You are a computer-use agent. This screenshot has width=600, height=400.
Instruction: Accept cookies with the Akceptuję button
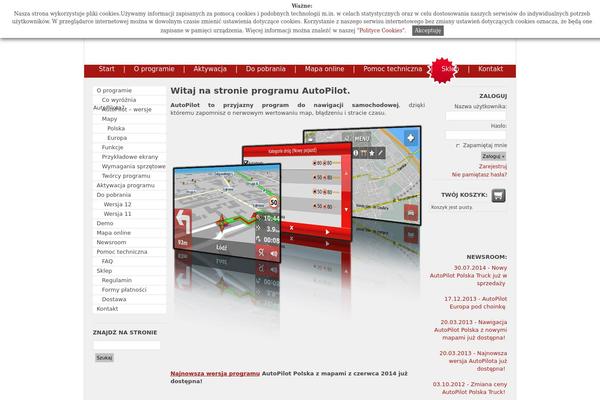coord(428,31)
